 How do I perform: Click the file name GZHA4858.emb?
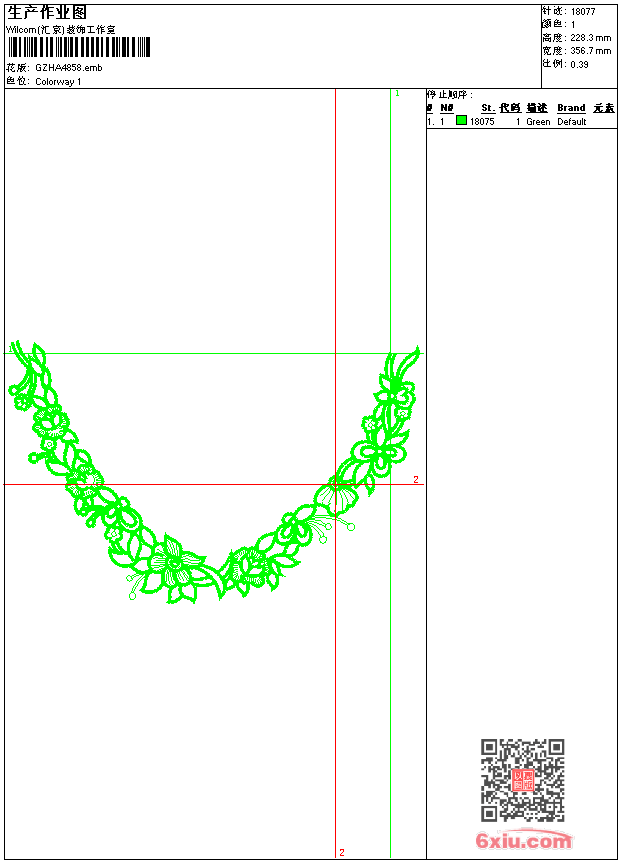click(x=69, y=67)
